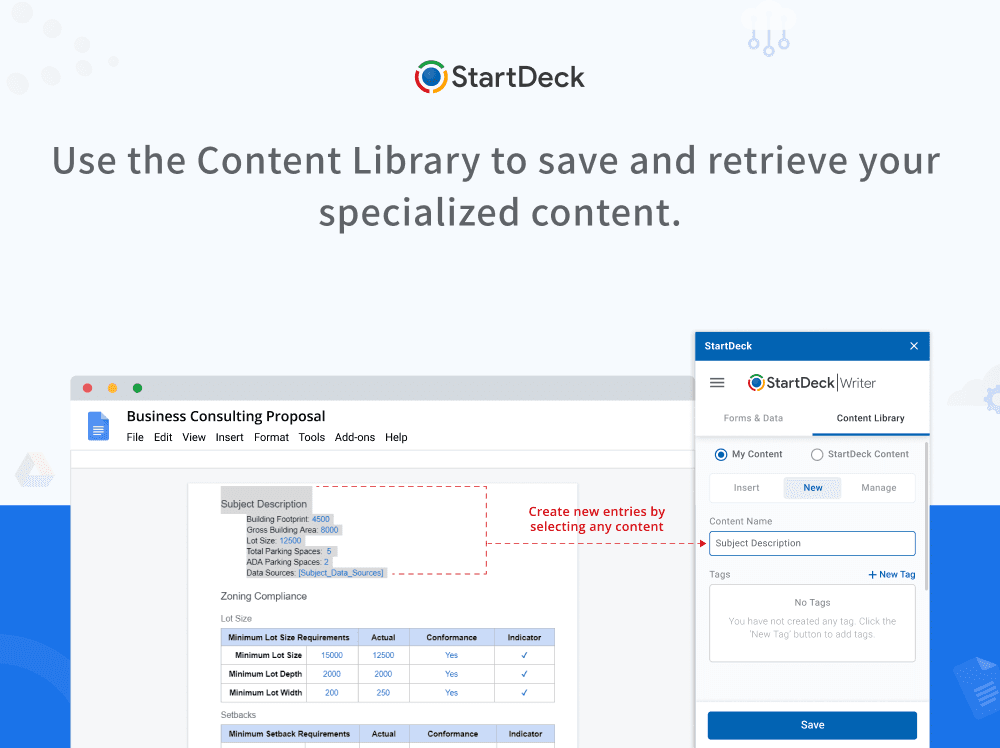This screenshot has width=1000, height=748.
Task: Open the Tools menu
Action: (x=312, y=437)
